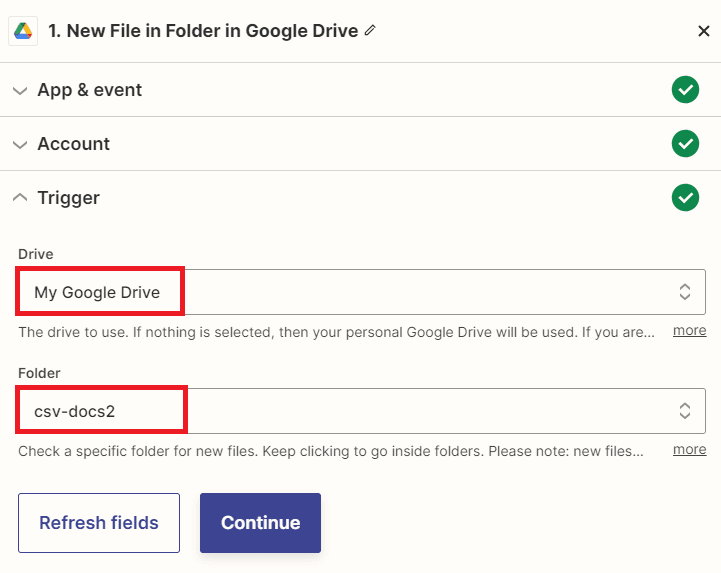721x573 pixels.
Task: Click the Account green checkmark icon
Action: (685, 144)
